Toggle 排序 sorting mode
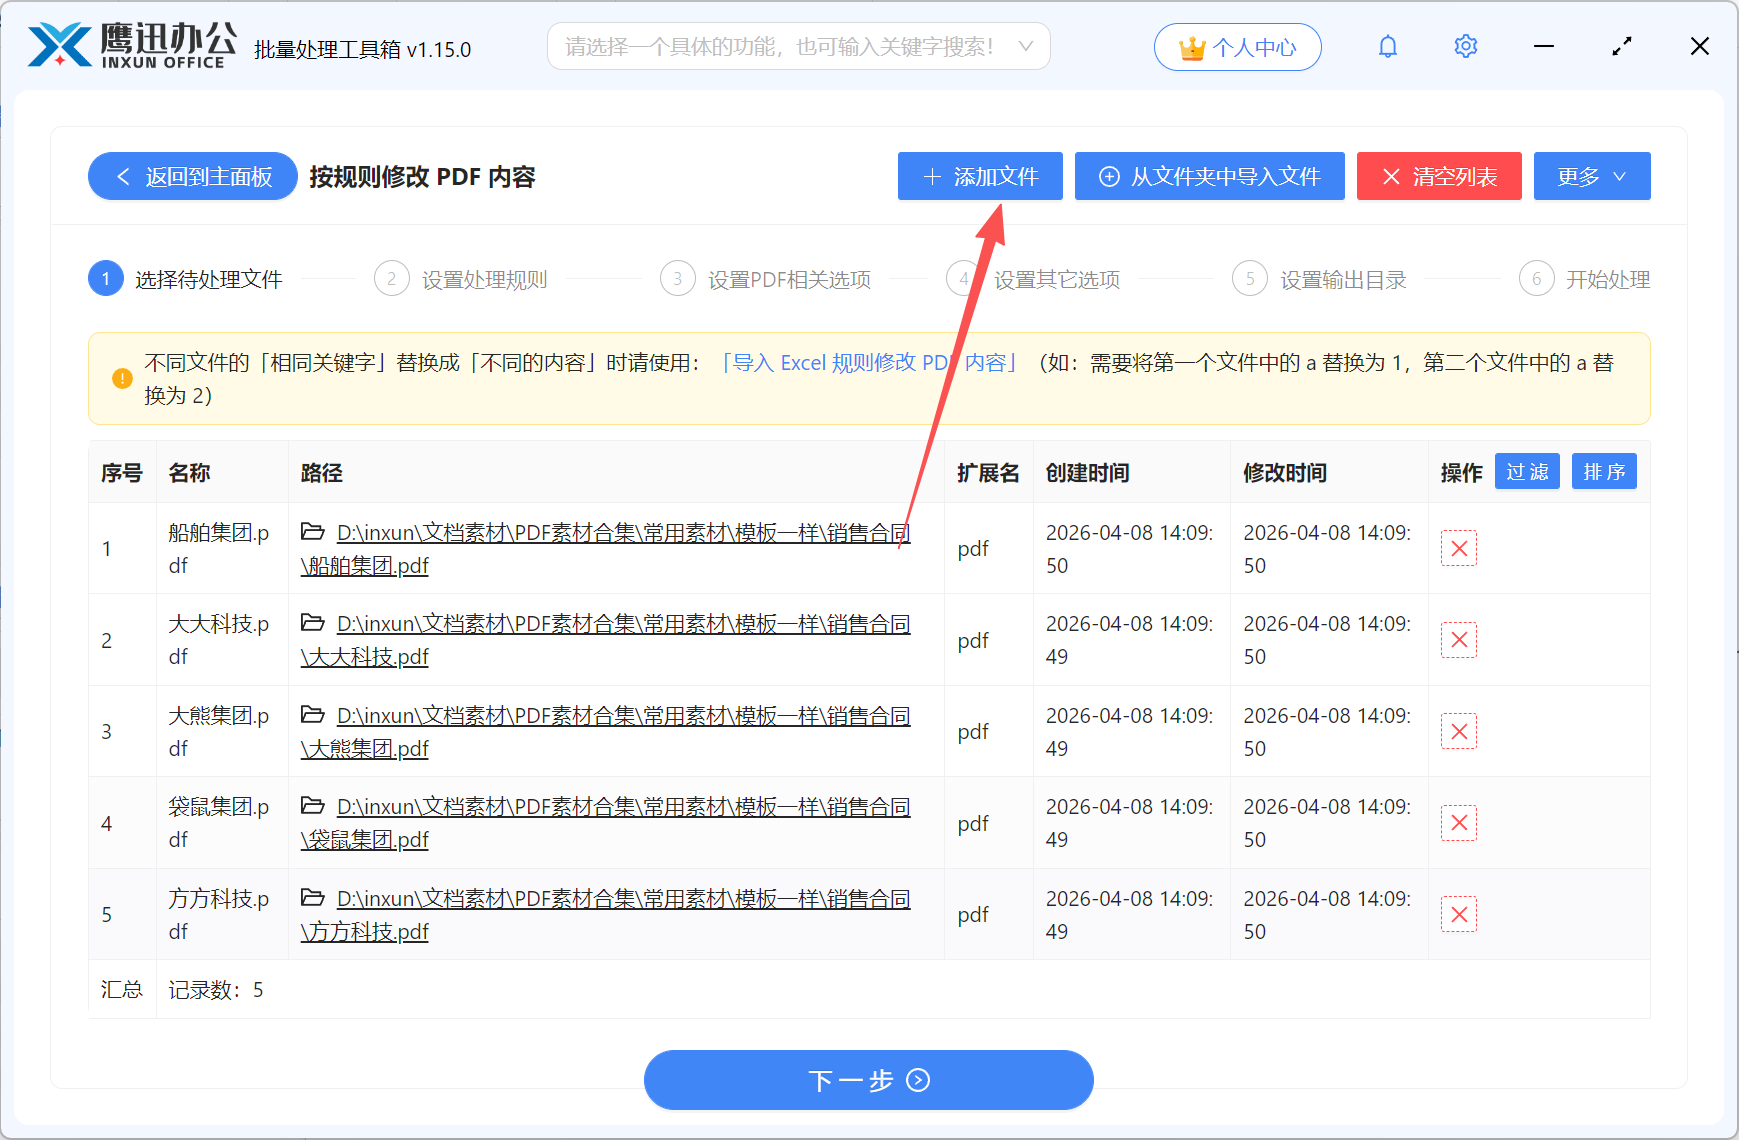 click(1604, 471)
